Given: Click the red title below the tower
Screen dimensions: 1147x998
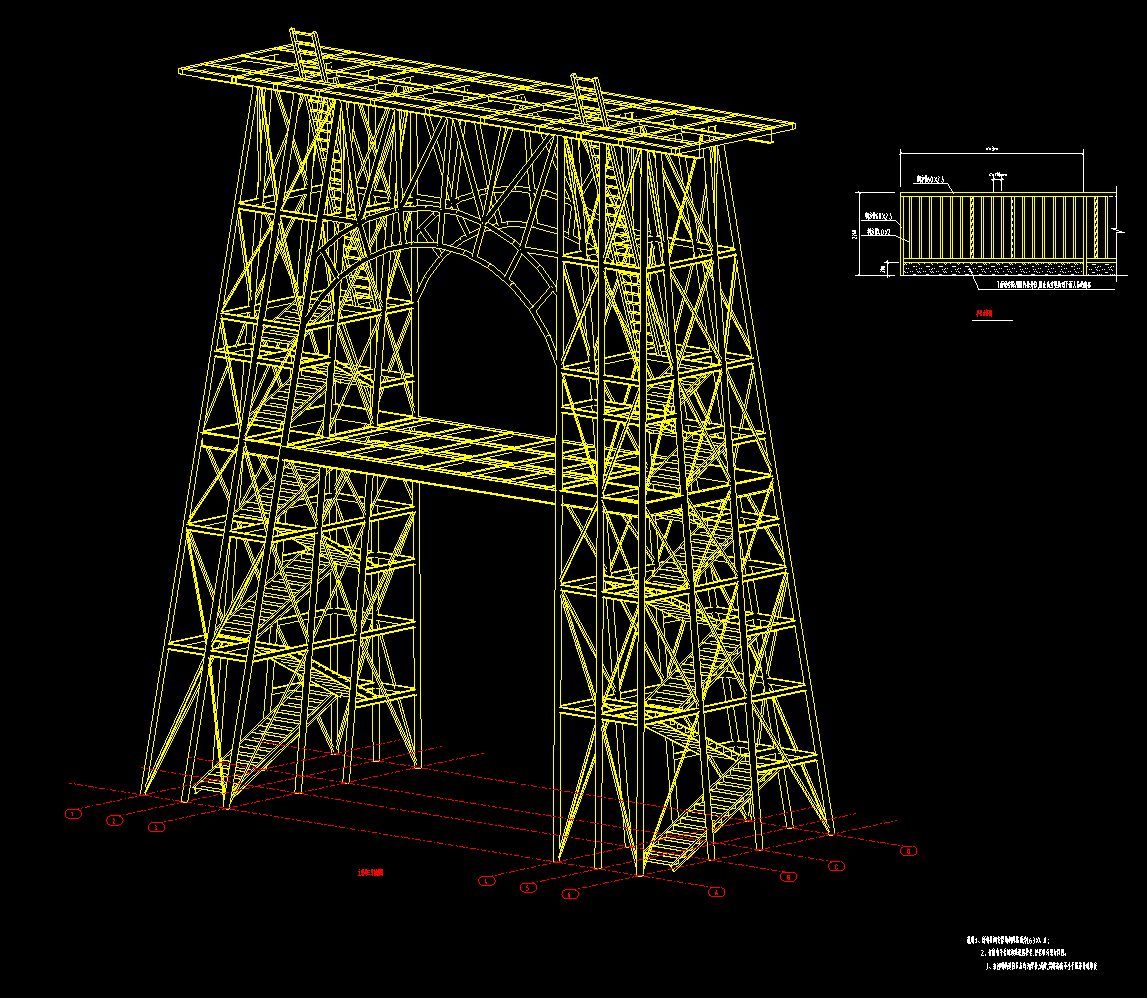Looking at the screenshot, I should [370, 873].
